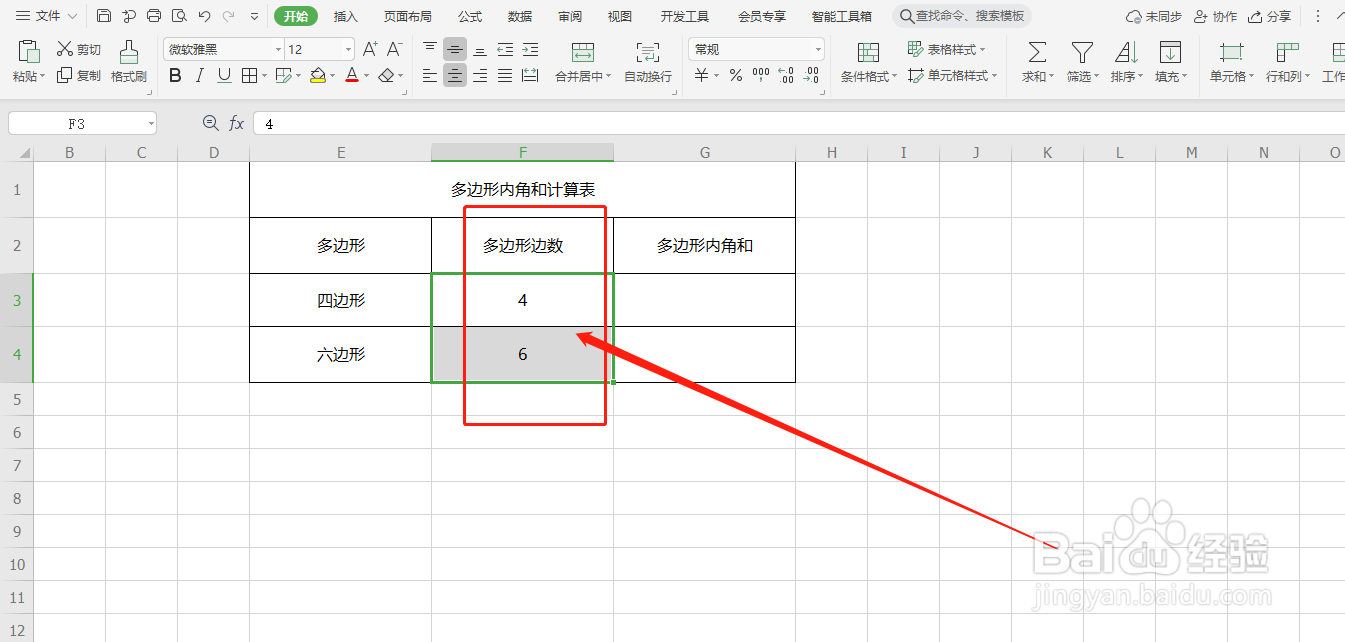
Task: Open the 数据 ribbon tab
Action: tap(520, 16)
